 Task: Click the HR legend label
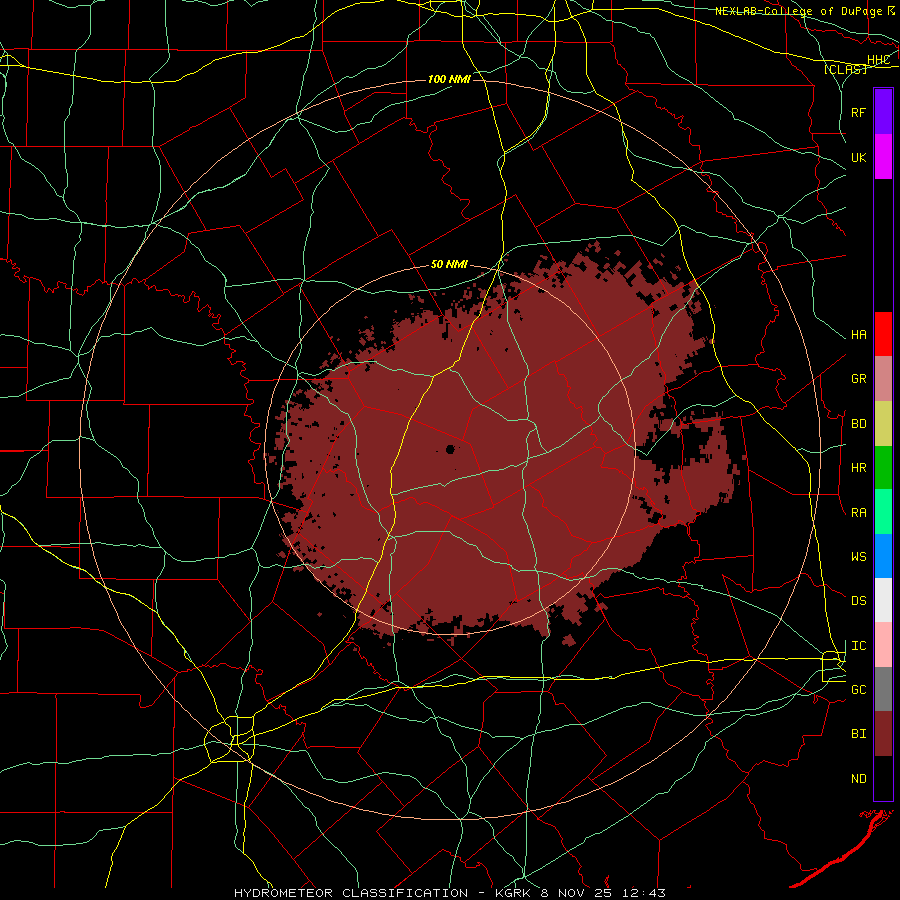[x=859, y=468]
